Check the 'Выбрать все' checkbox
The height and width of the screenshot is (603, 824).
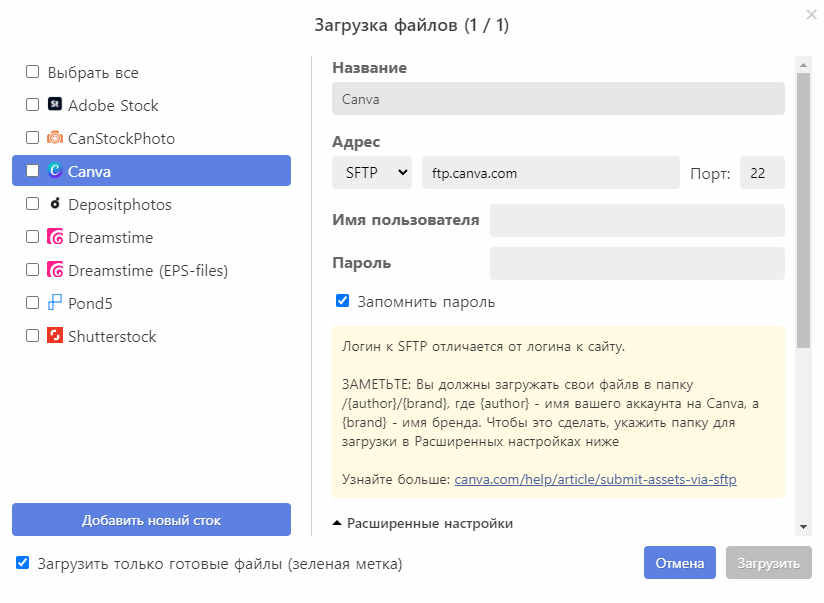(x=33, y=72)
